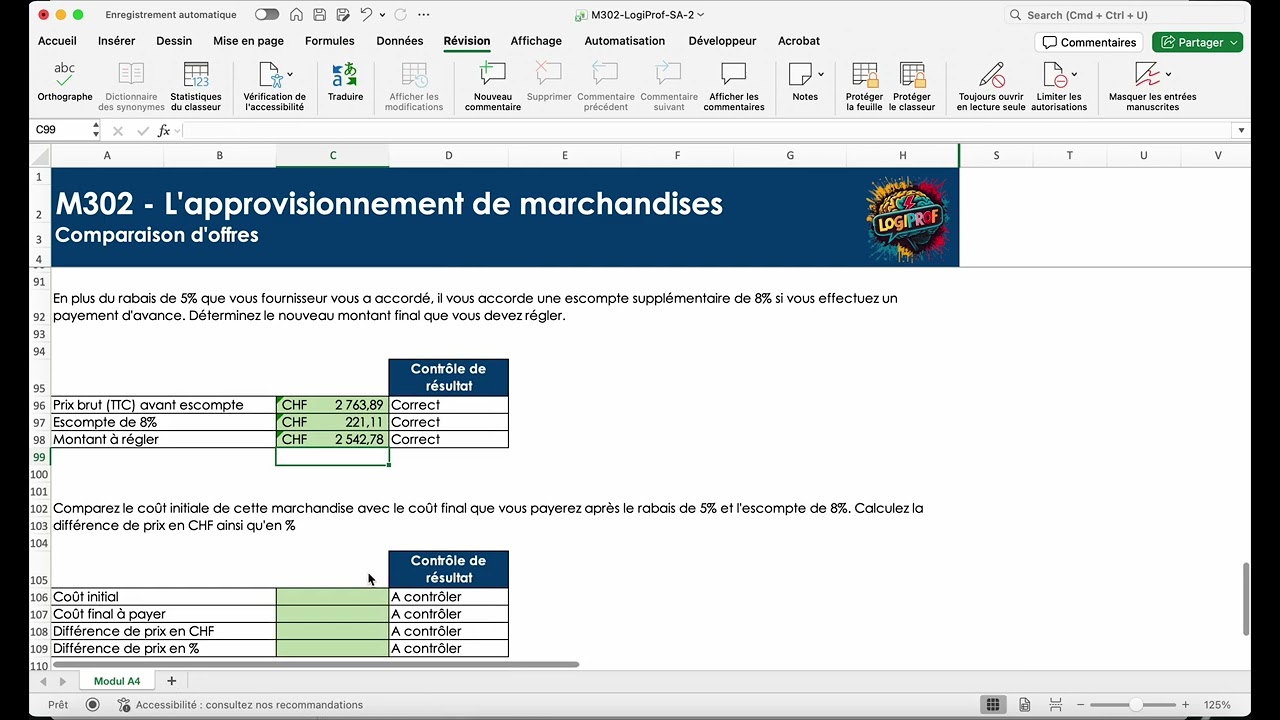
Task: Toggle Enregistrement automatique switch
Action: 267,15
